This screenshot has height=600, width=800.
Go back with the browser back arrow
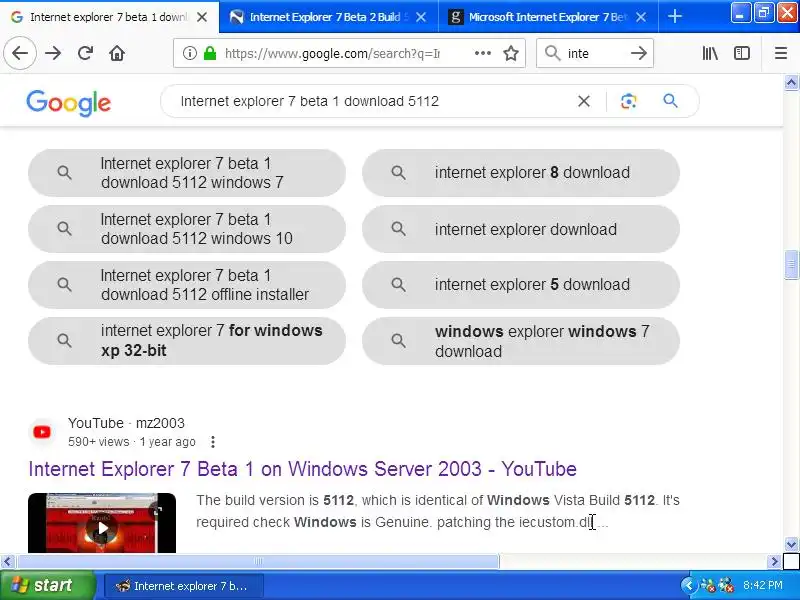click(x=20, y=53)
